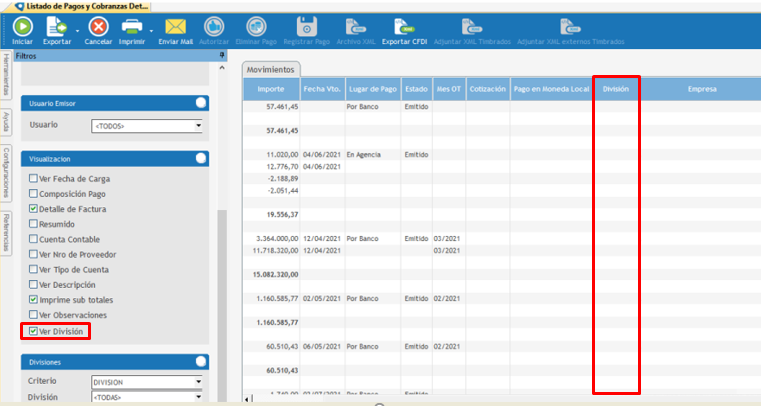Uncheck Imprime sub totales checkbox
Image resolution: width=761 pixels, height=406 pixels.
pos(33,299)
